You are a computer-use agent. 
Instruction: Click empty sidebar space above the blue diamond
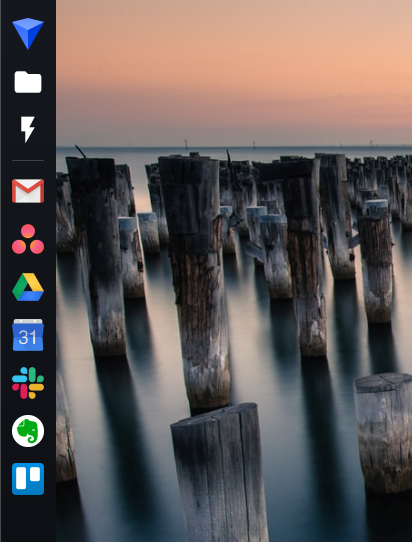[28, 8]
